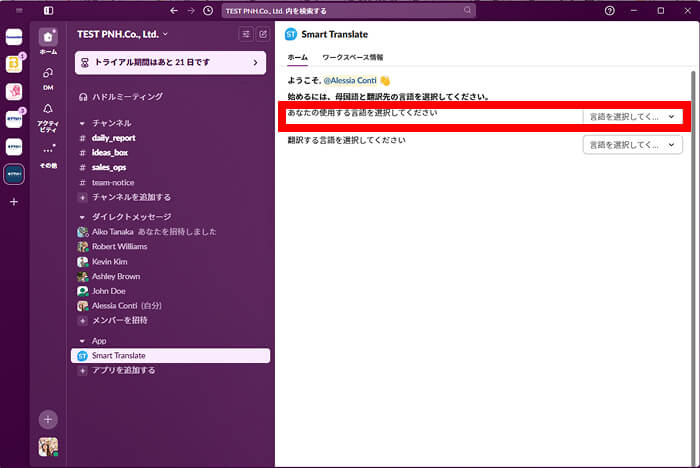Image resolution: width=700 pixels, height=468 pixels.
Task: Click the vertical scrollbar in app pane
Action: point(693,268)
